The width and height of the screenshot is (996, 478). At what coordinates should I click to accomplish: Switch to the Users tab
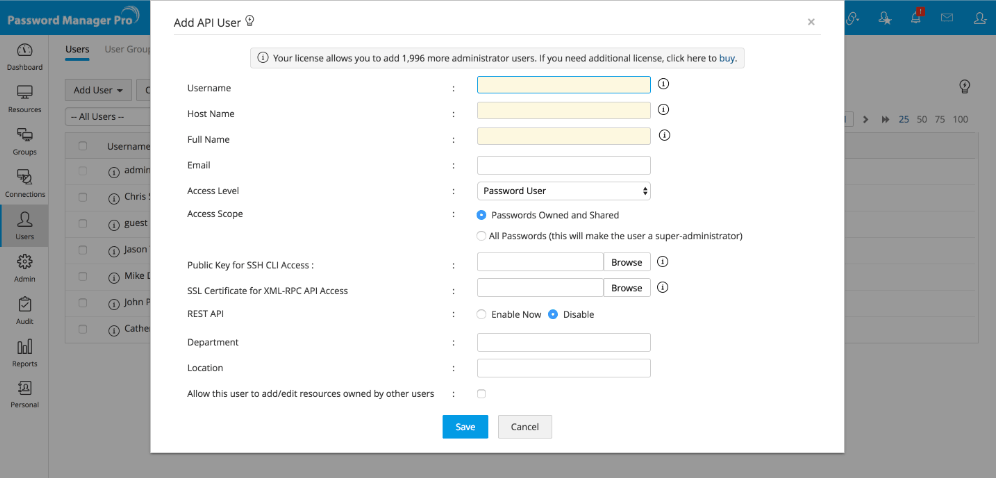77,49
